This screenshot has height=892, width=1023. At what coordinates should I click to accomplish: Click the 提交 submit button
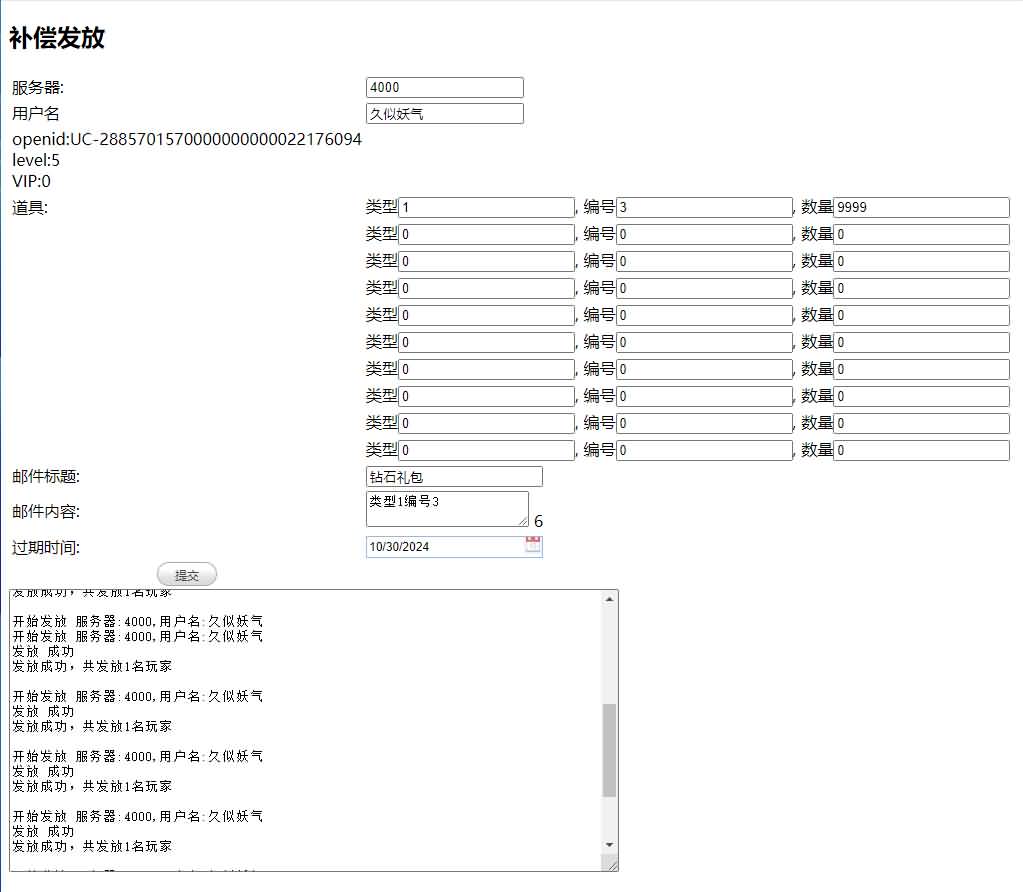point(187,575)
